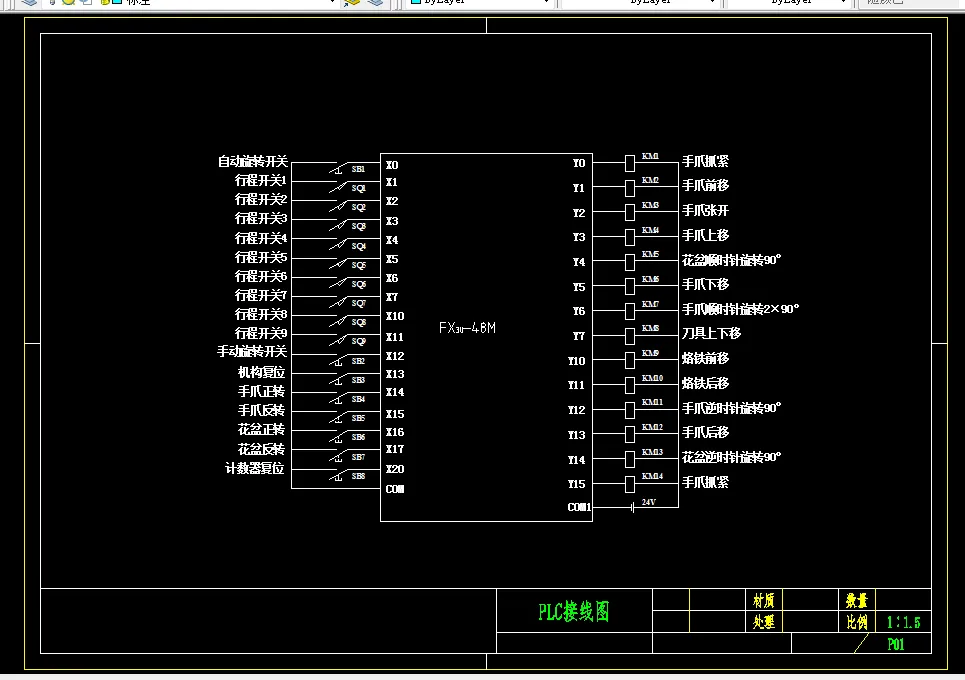
Task: Select 手爪抓紧 label on Y0 row
Action: click(x=705, y=161)
